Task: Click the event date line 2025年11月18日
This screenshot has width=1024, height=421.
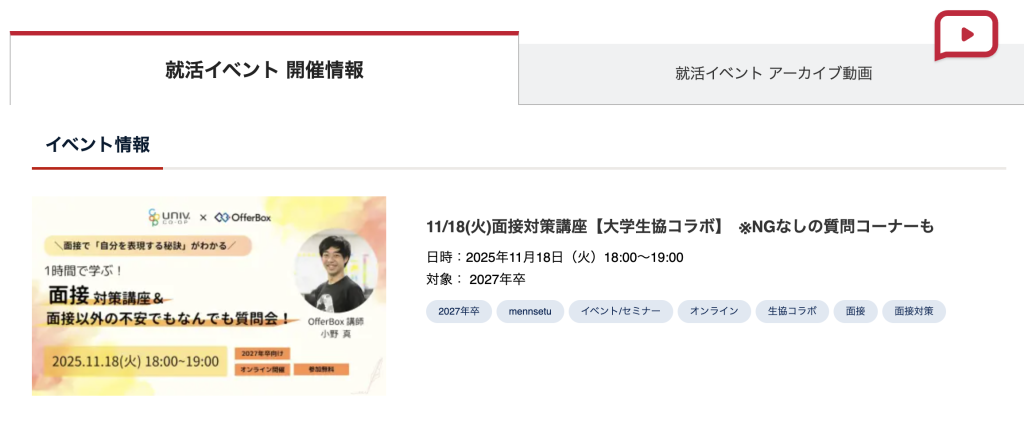Action: [x=554, y=257]
